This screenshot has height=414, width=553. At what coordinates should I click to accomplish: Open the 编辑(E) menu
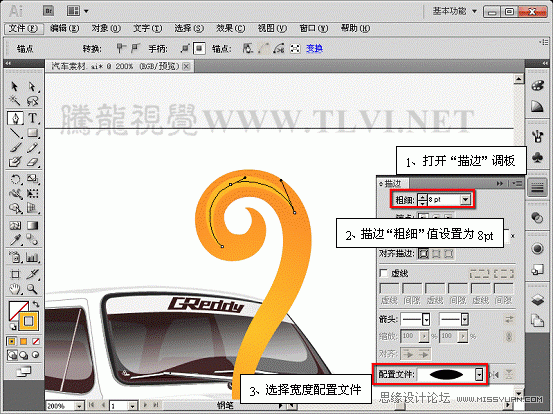65,28
